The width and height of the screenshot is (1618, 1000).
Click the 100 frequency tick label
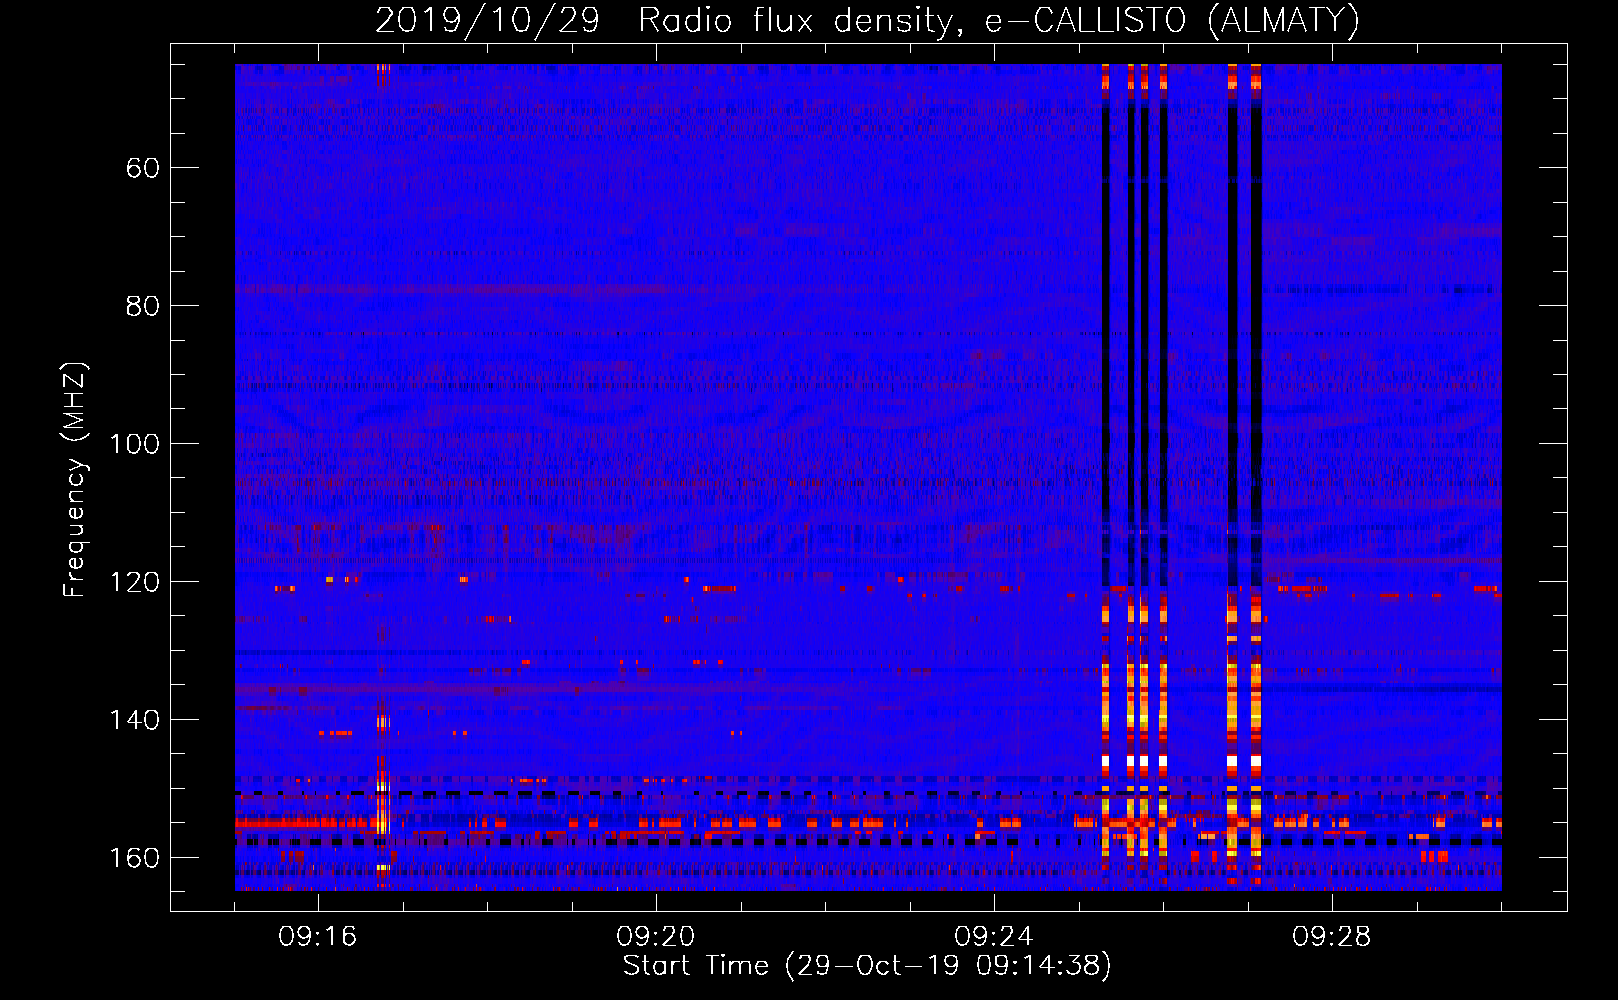tap(134, 444)
